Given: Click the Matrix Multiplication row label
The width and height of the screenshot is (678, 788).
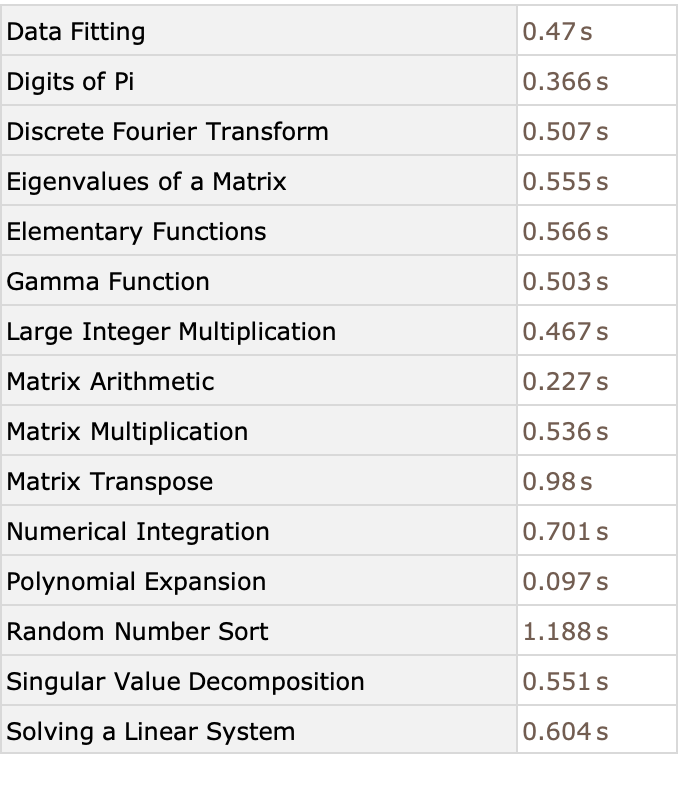Looking at the screenshot, I should [127, 432].
